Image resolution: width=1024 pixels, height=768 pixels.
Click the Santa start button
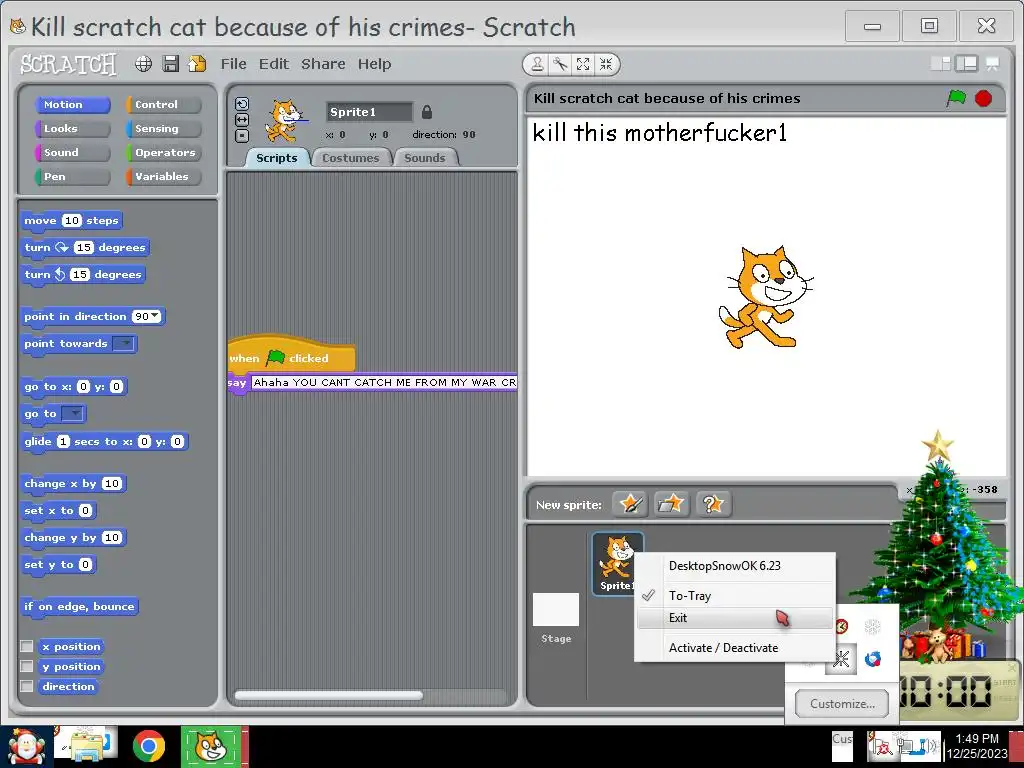tap(26, 746)
